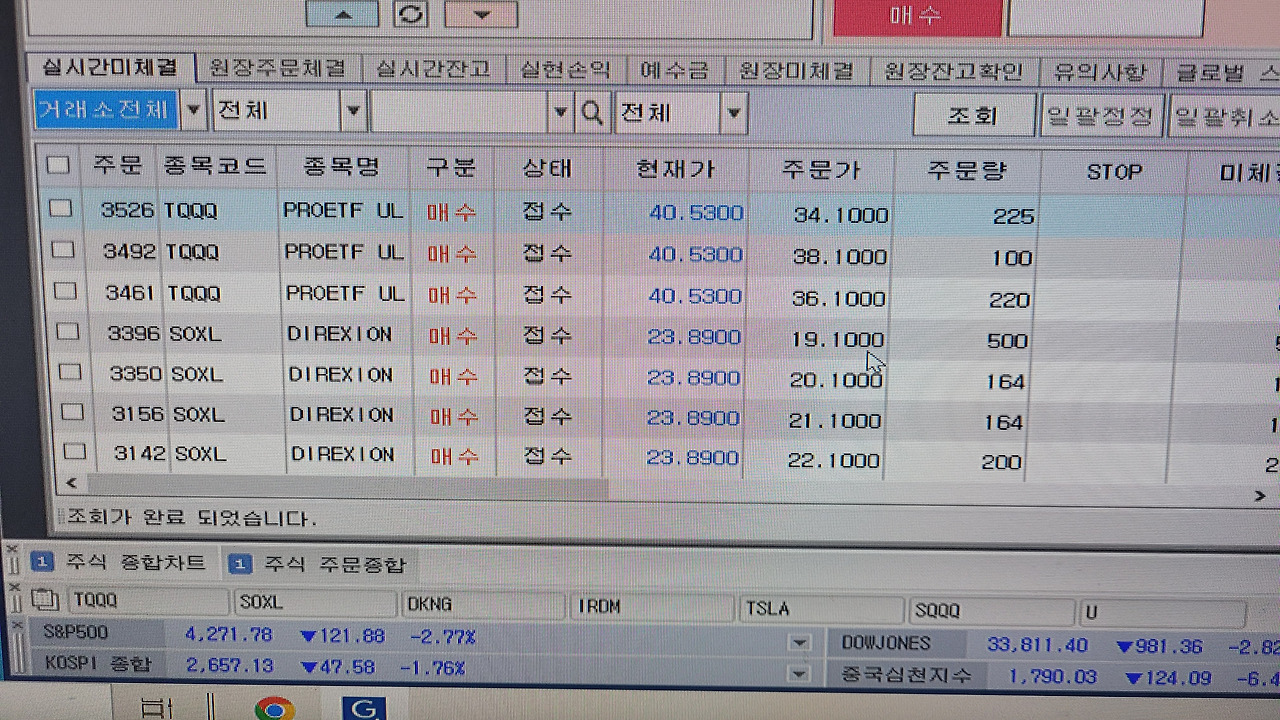
Task: Click the 조회 query button
Action: click(x=973, y=116)
